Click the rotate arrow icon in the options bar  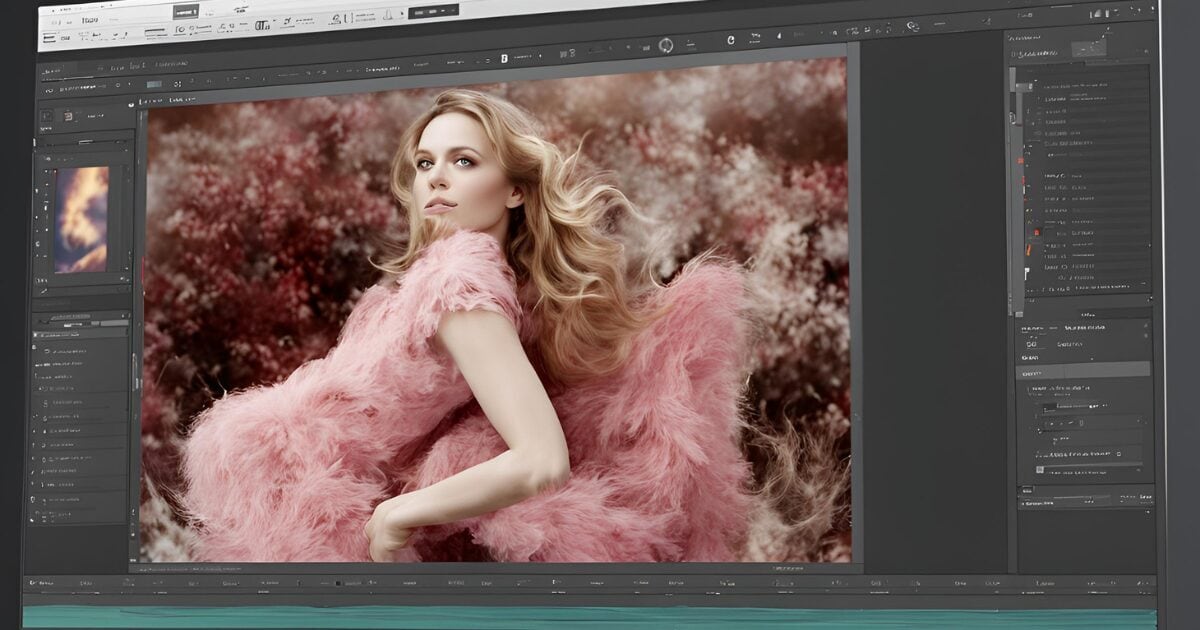[730, 40]
